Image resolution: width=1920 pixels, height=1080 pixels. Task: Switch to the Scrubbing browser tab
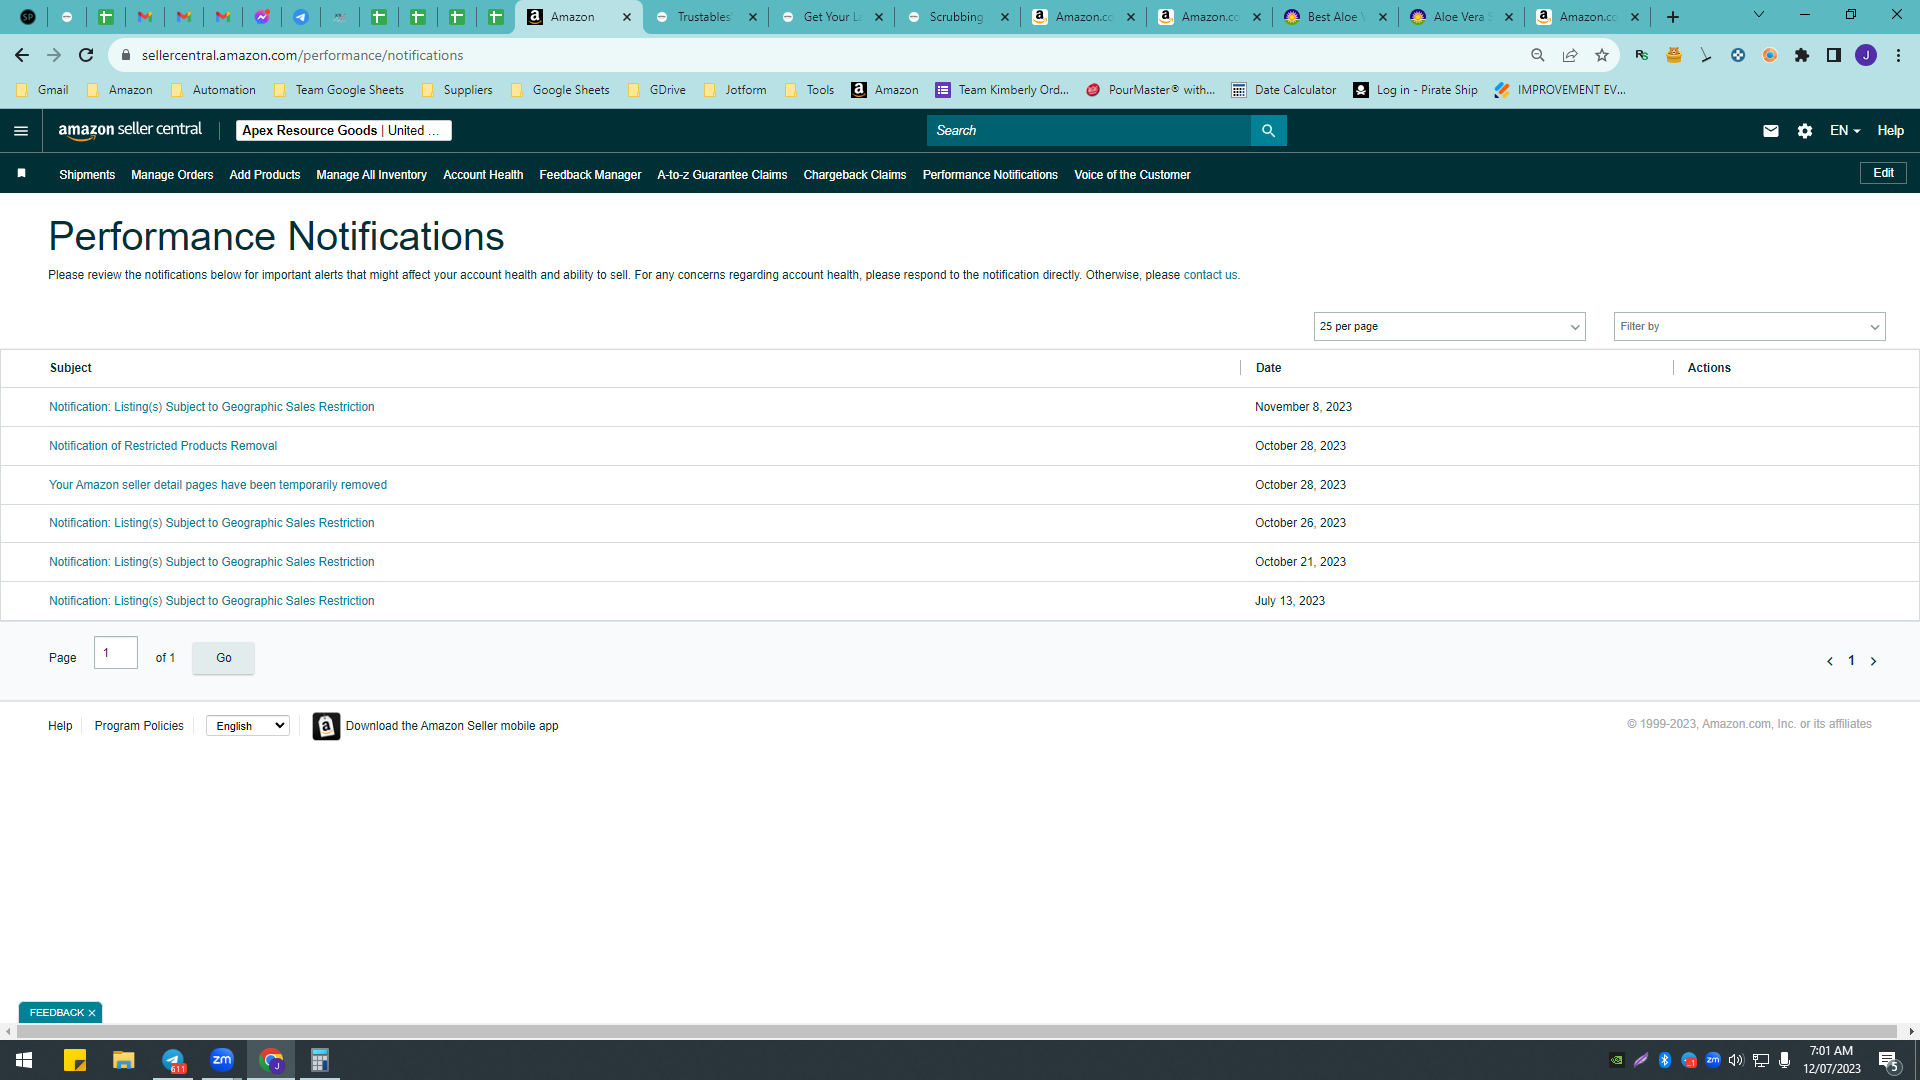(956, 17)
